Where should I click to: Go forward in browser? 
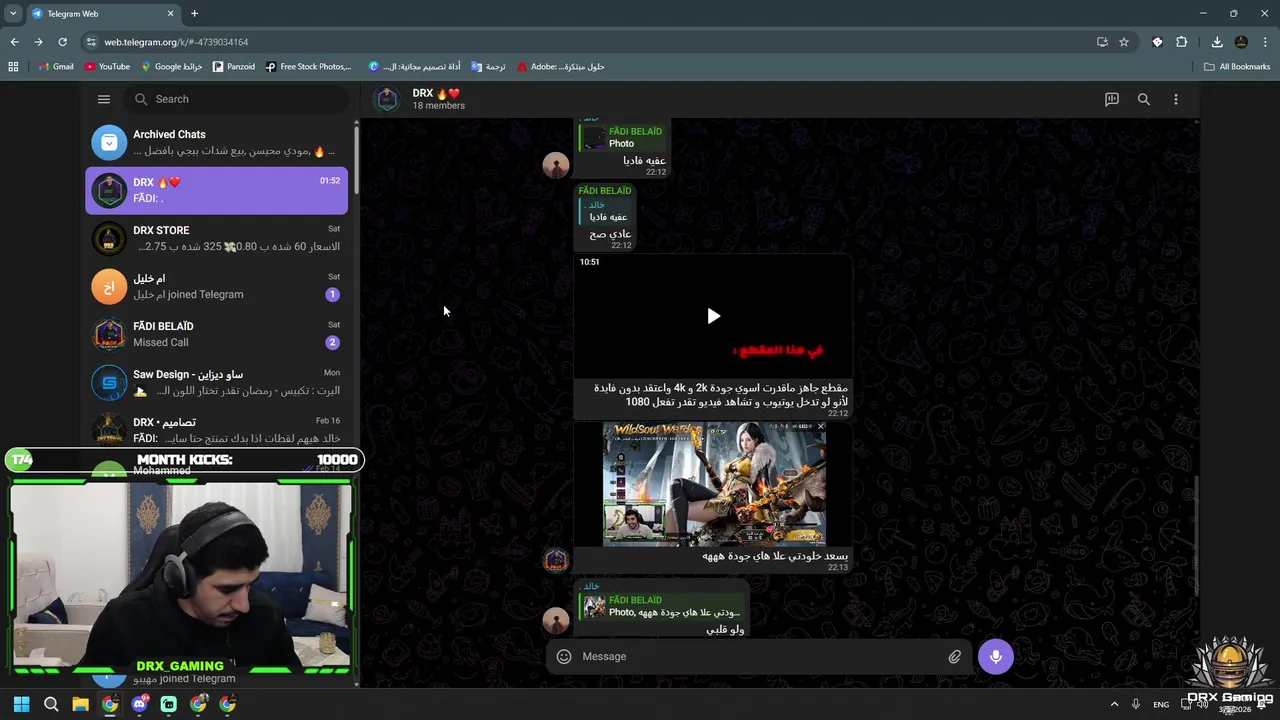tap(38, 42)
